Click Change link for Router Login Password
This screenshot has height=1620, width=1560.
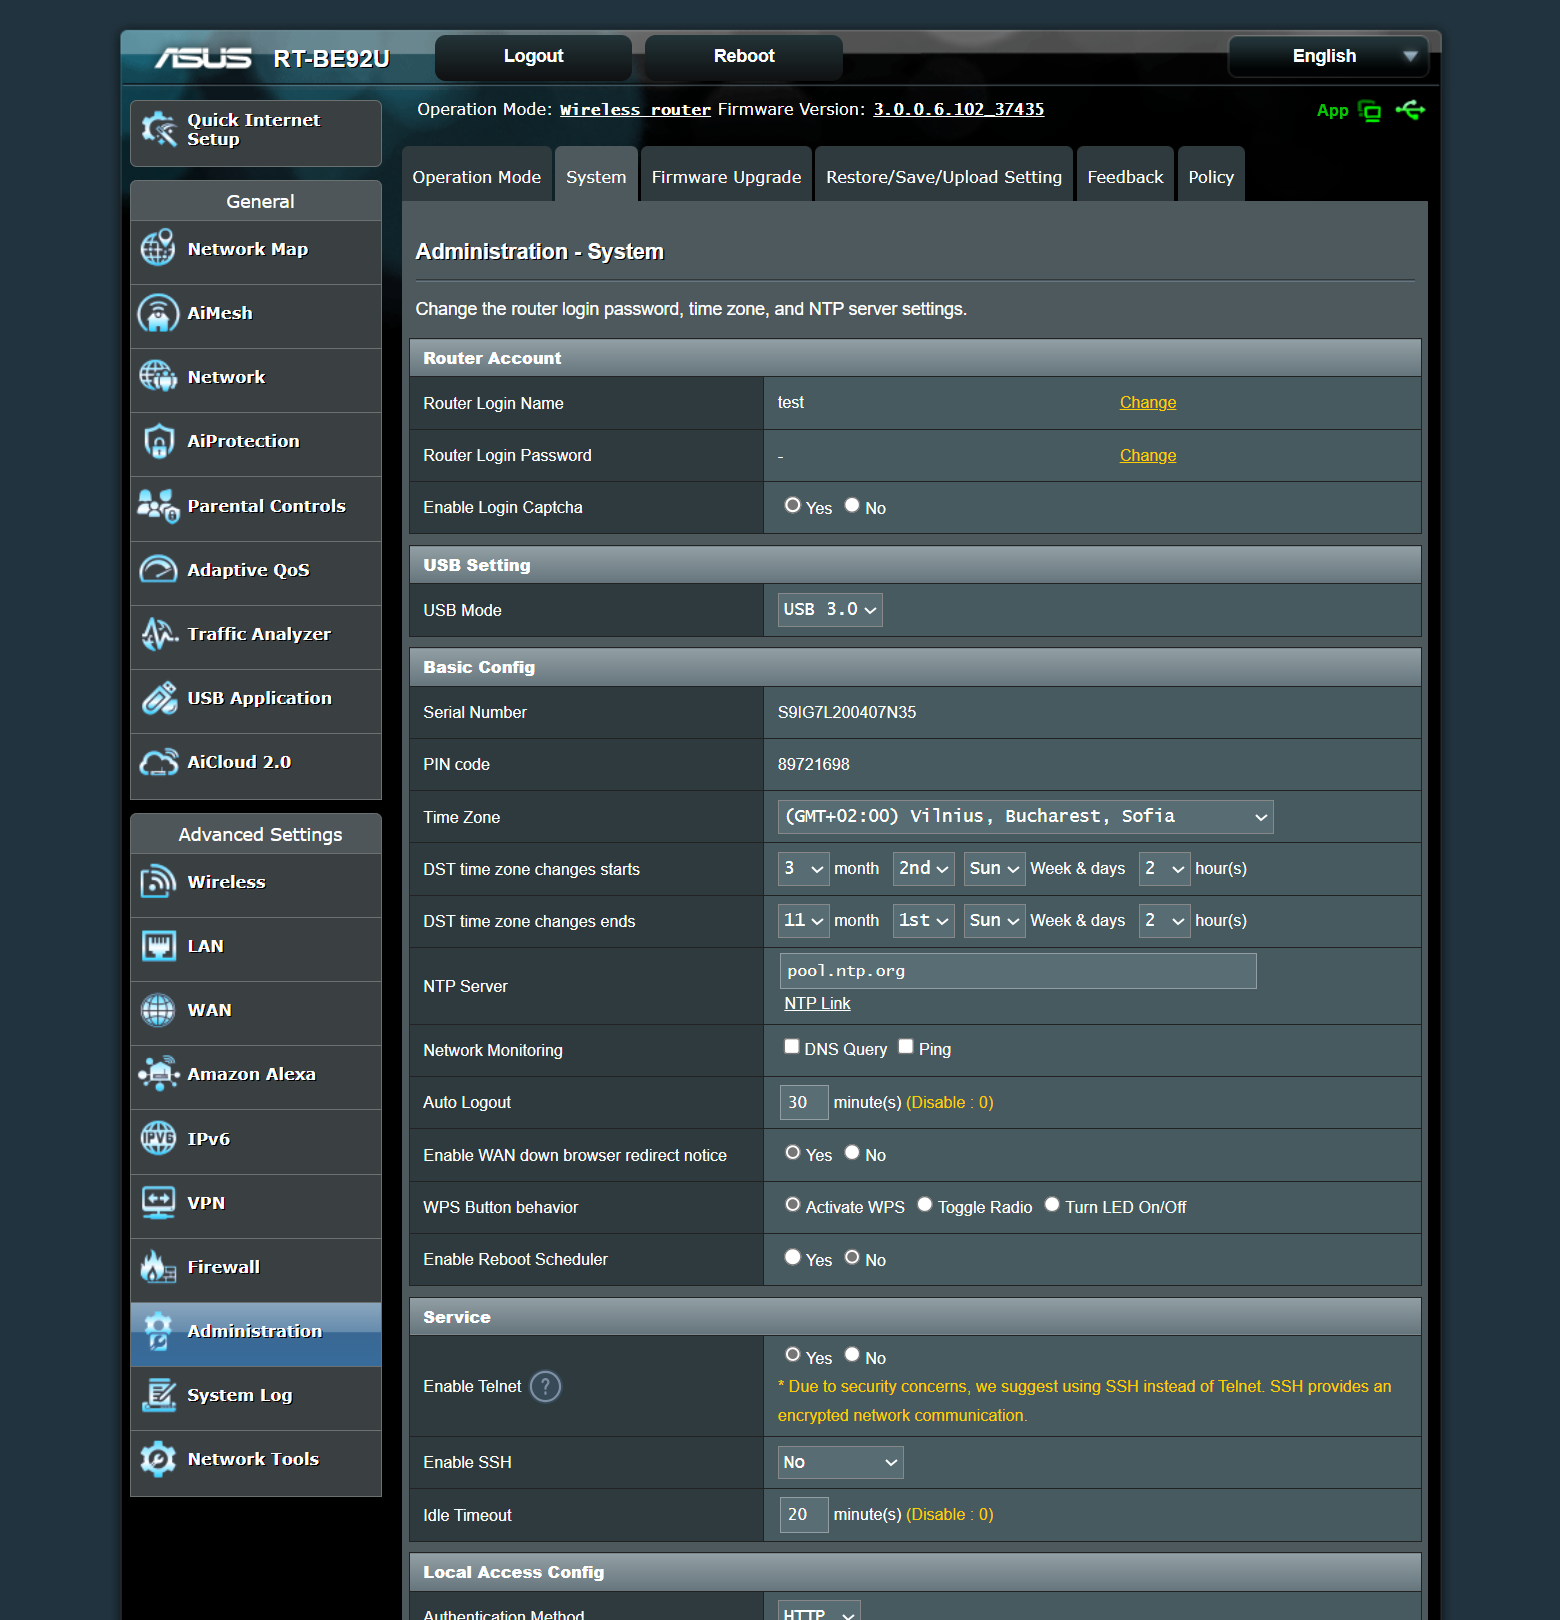1147,456
